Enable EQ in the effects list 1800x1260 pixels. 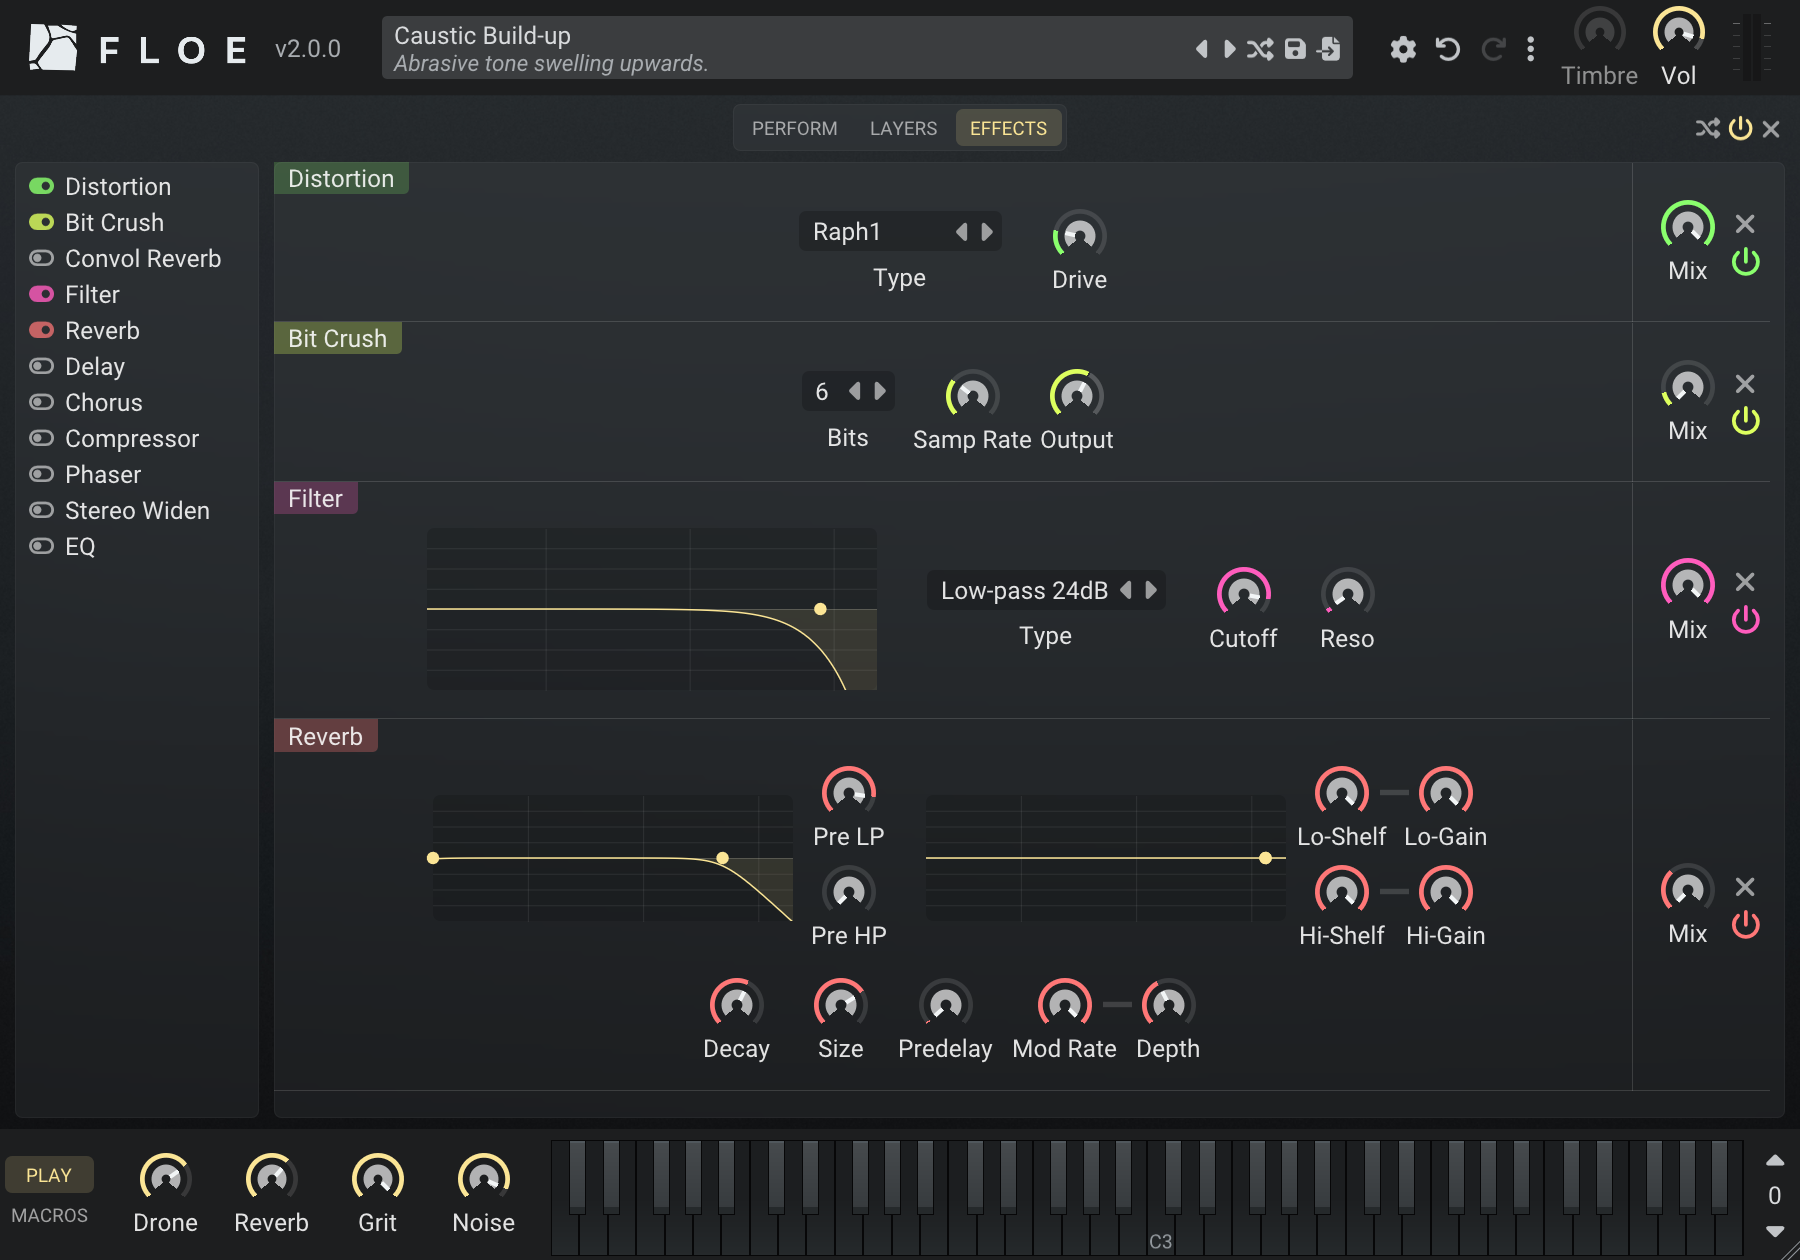(x=41, y=546)
